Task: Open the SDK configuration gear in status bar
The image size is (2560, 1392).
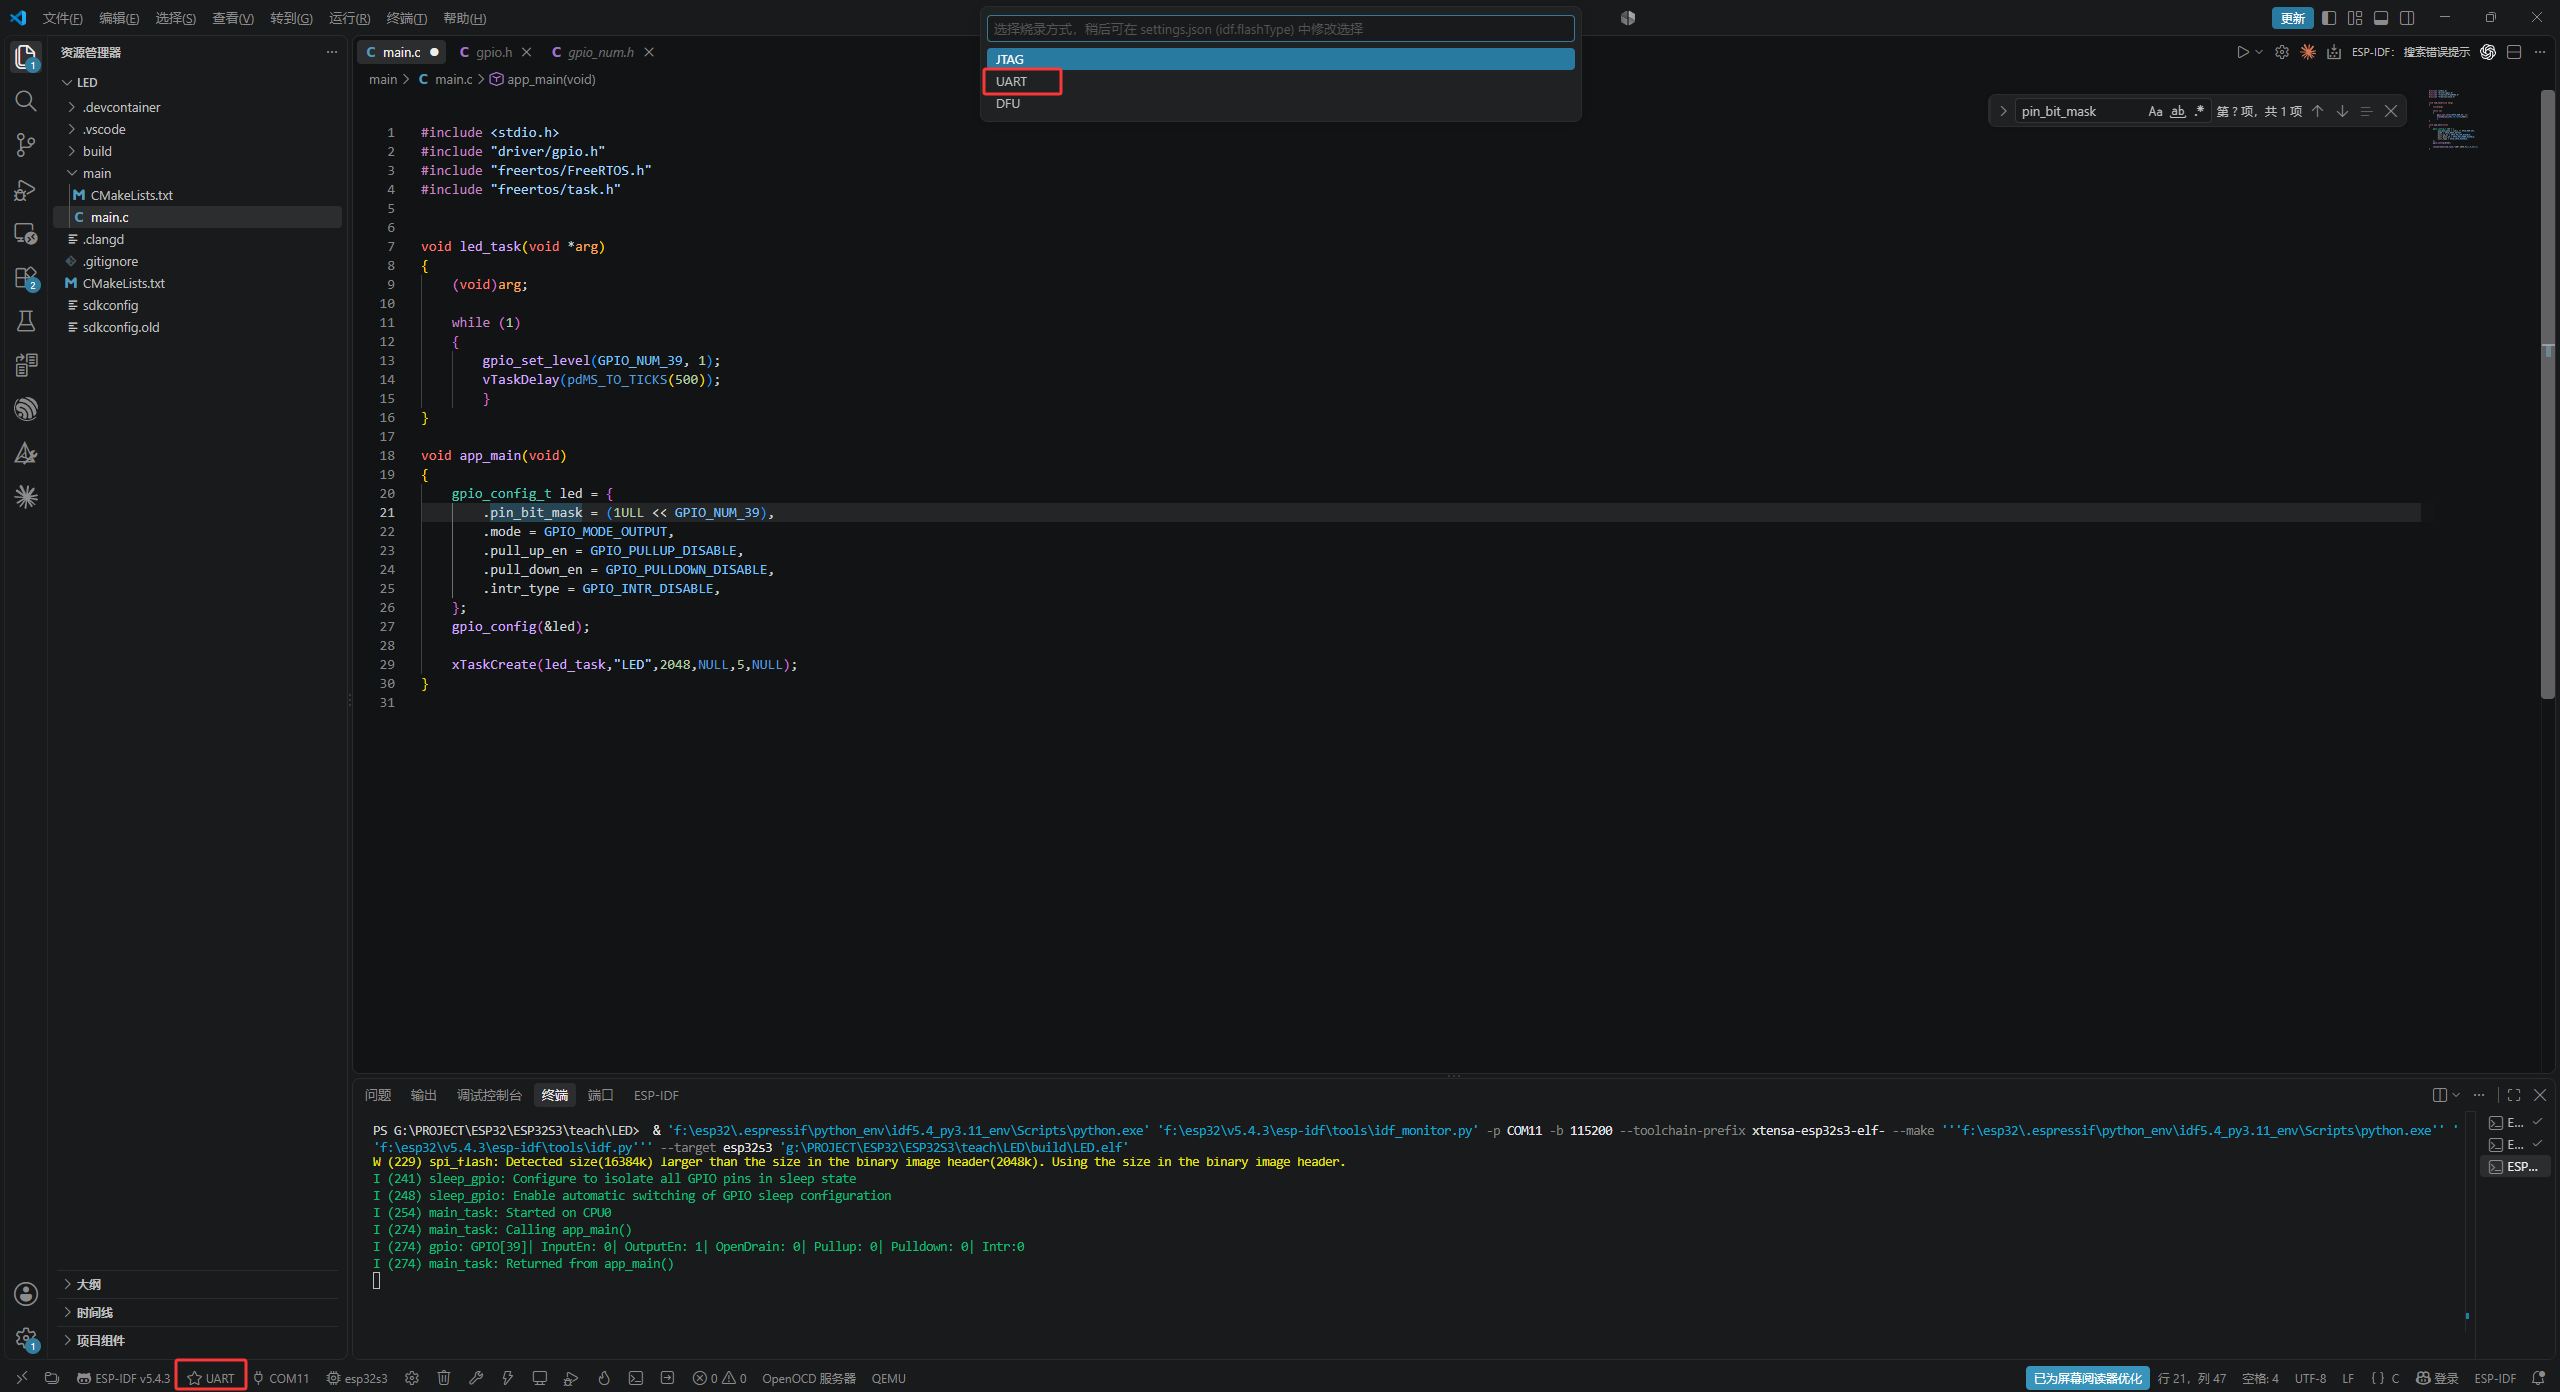Action: tap(412, 1378)
